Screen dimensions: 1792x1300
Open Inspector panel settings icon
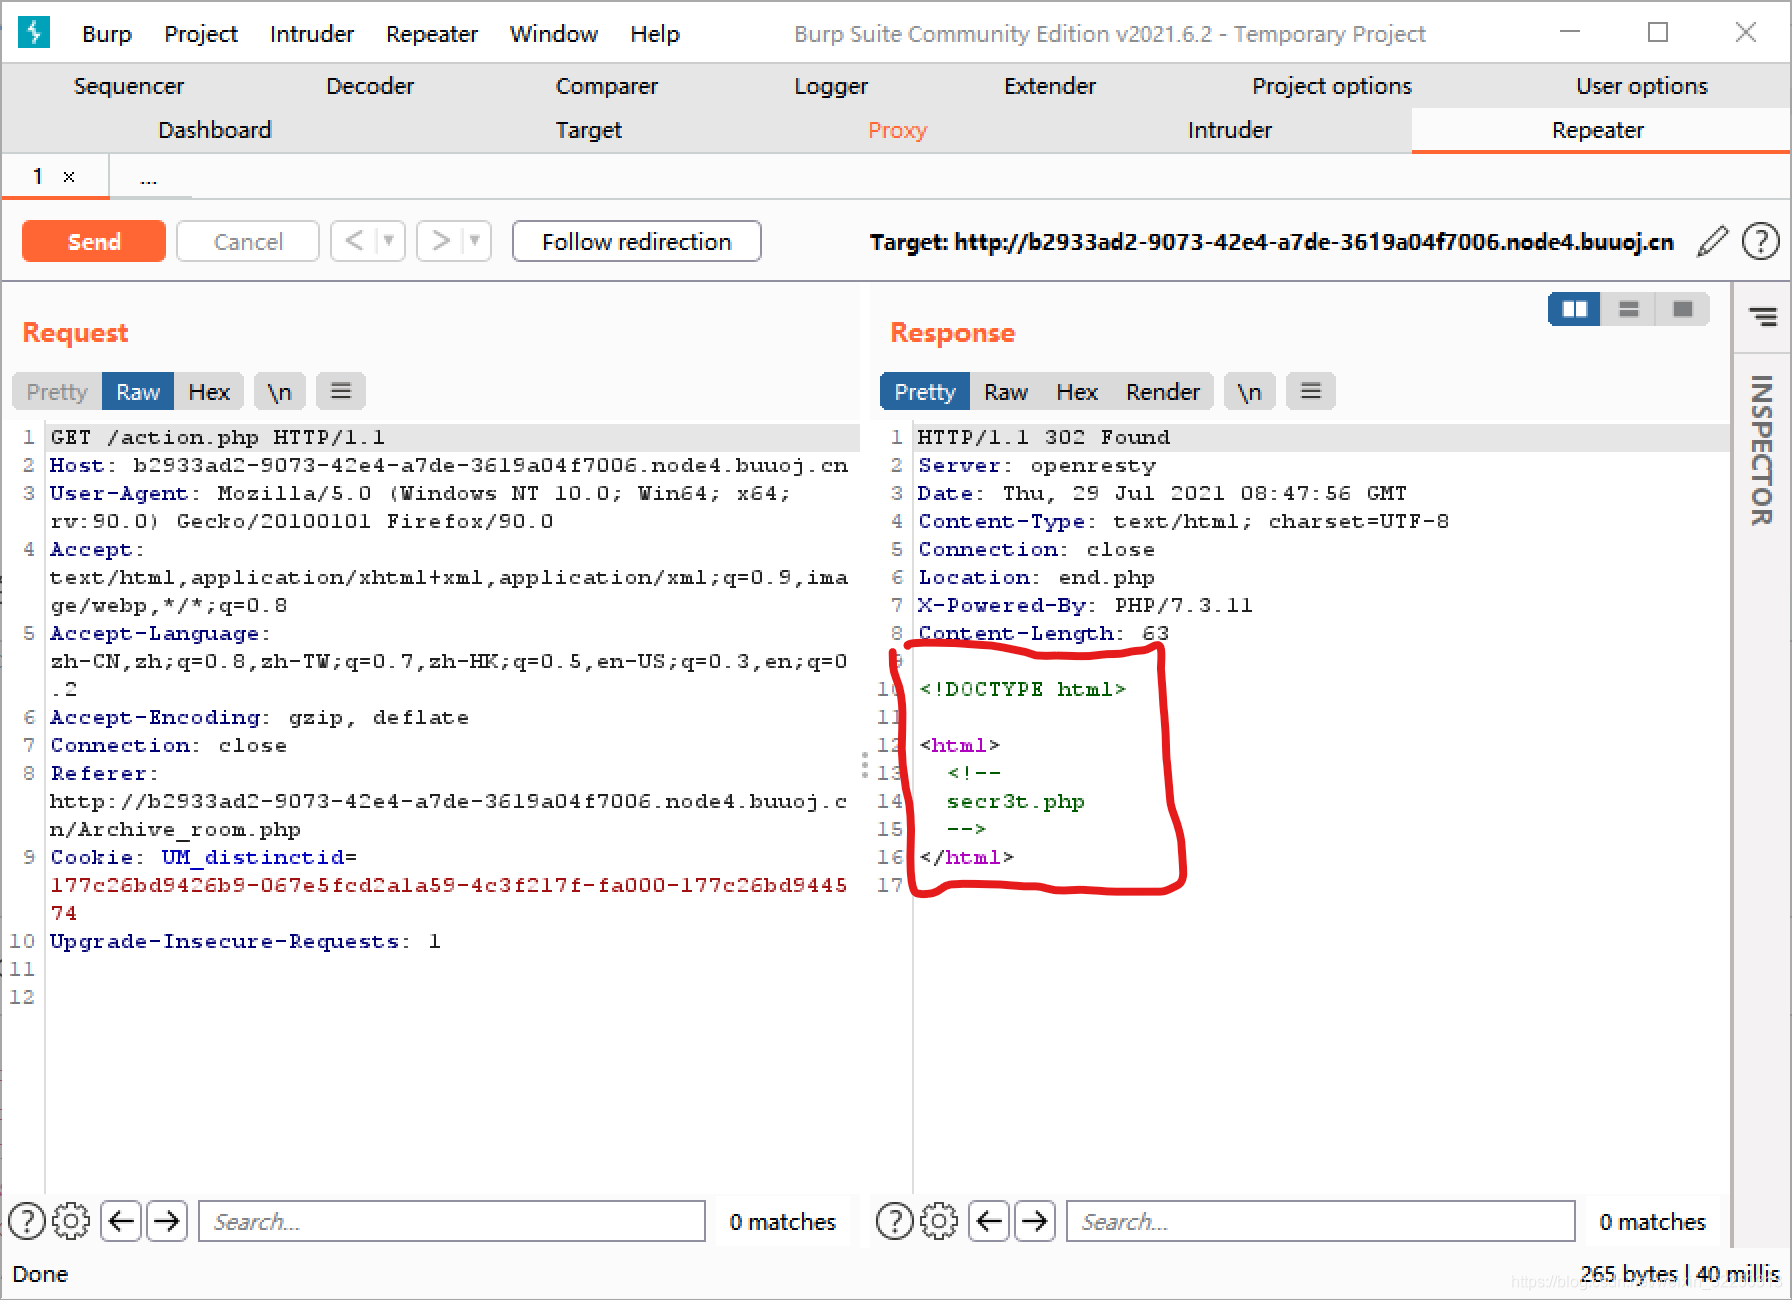point(1763,317)
